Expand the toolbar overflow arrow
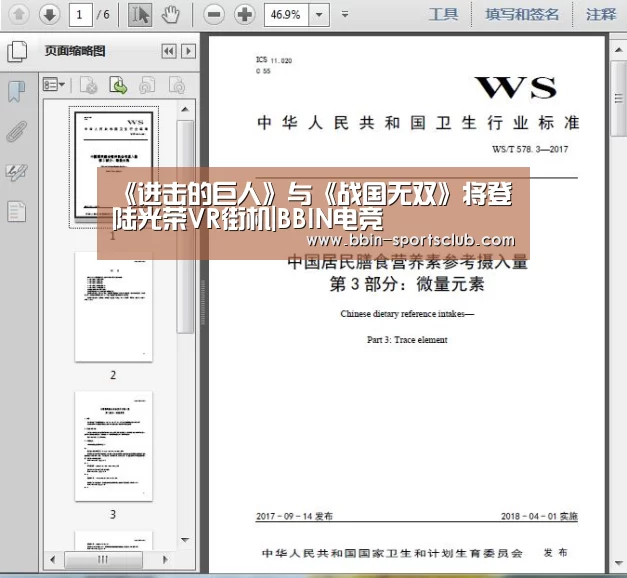Screen dimensions: 627x578 [345, 15]
